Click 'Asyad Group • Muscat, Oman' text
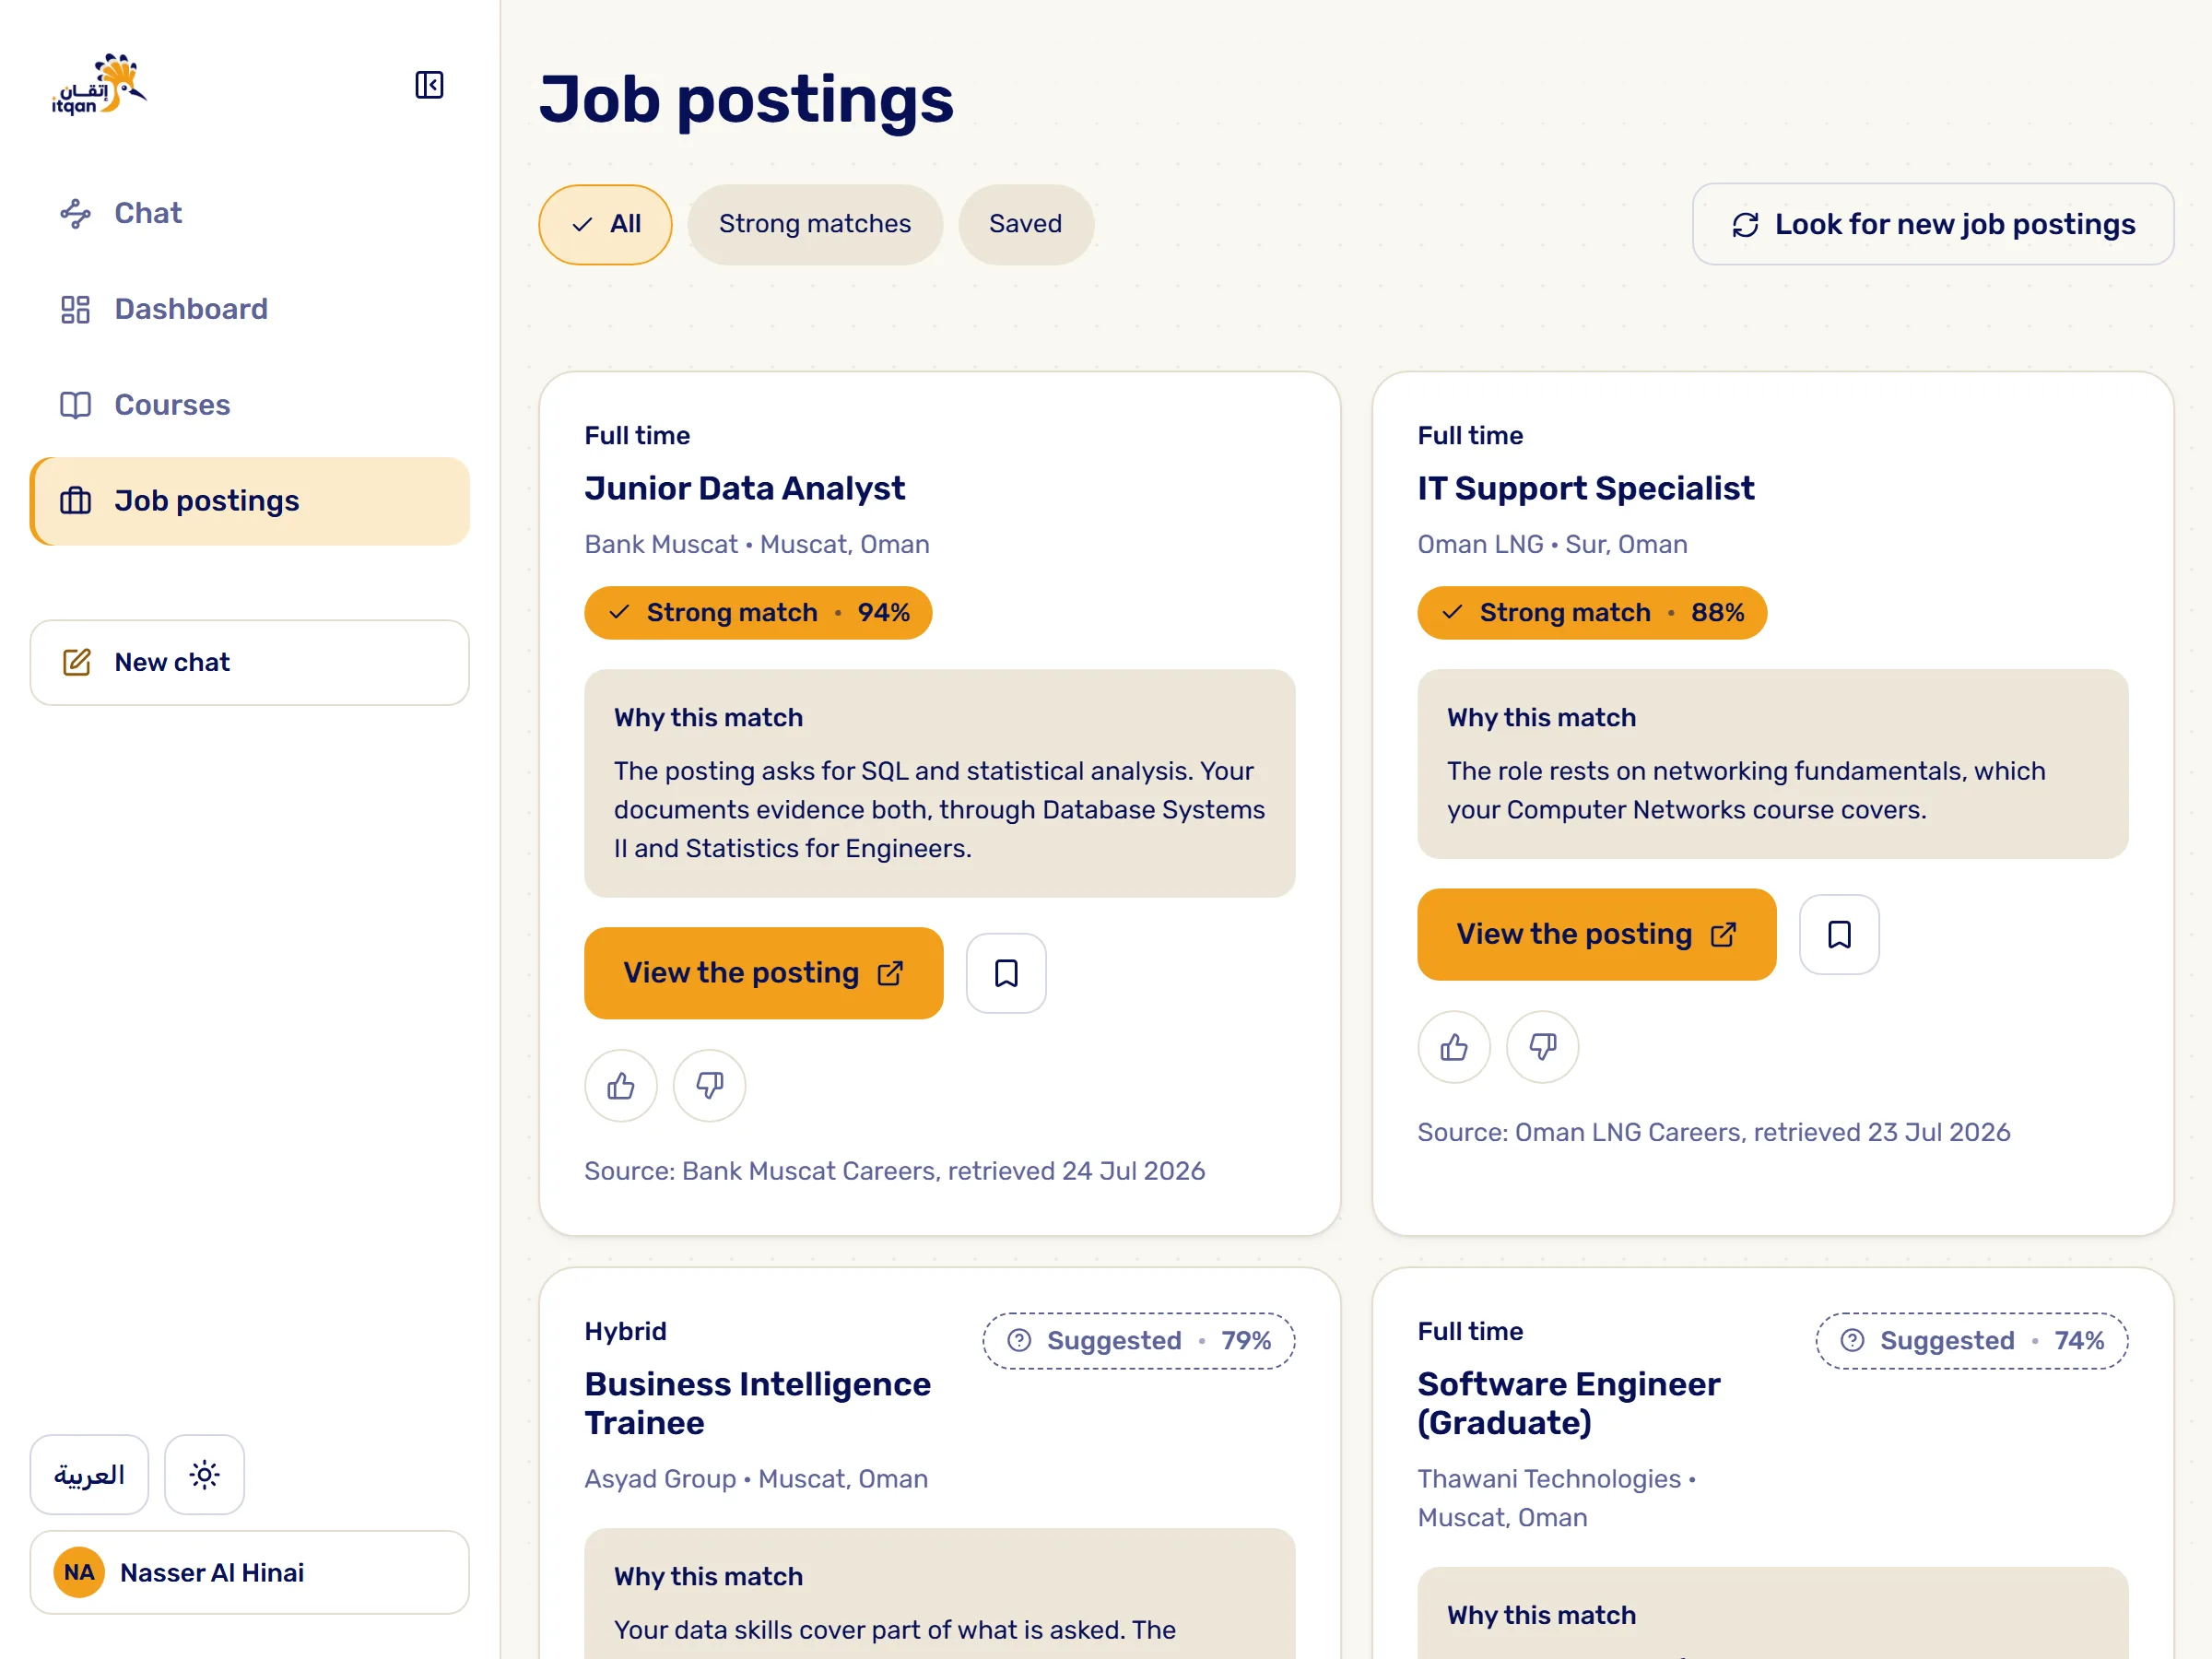The width and height of the screenshot is (2212, 1659). click(756, 1479)
